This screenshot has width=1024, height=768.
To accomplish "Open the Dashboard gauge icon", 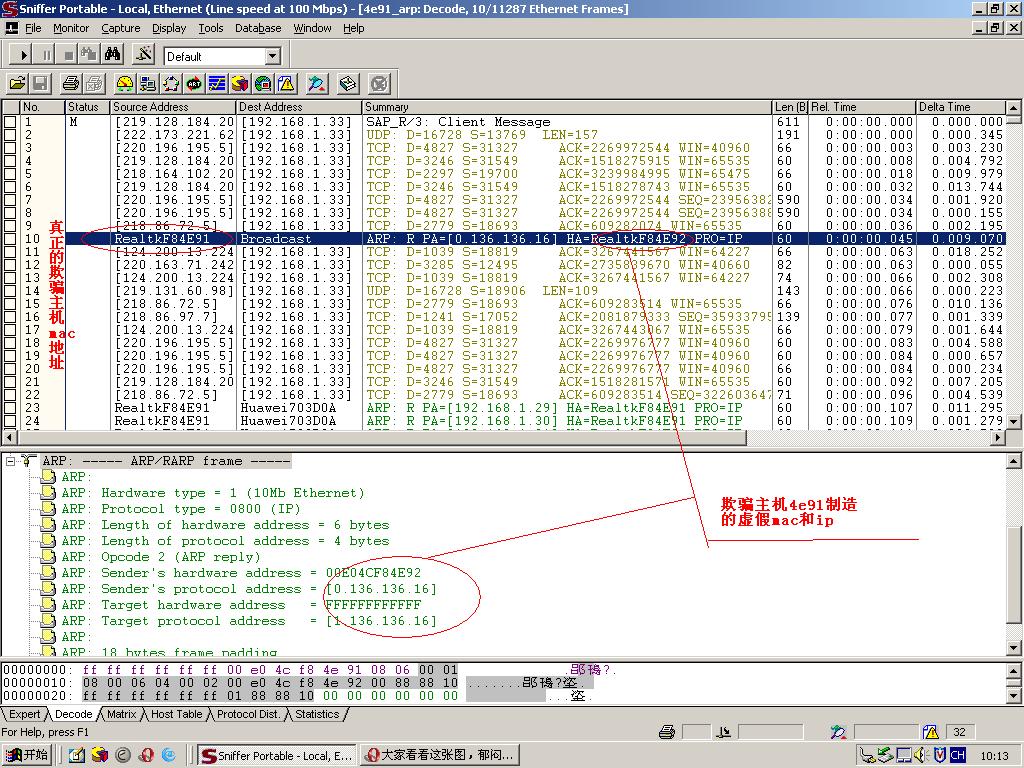I will point(125,84).
